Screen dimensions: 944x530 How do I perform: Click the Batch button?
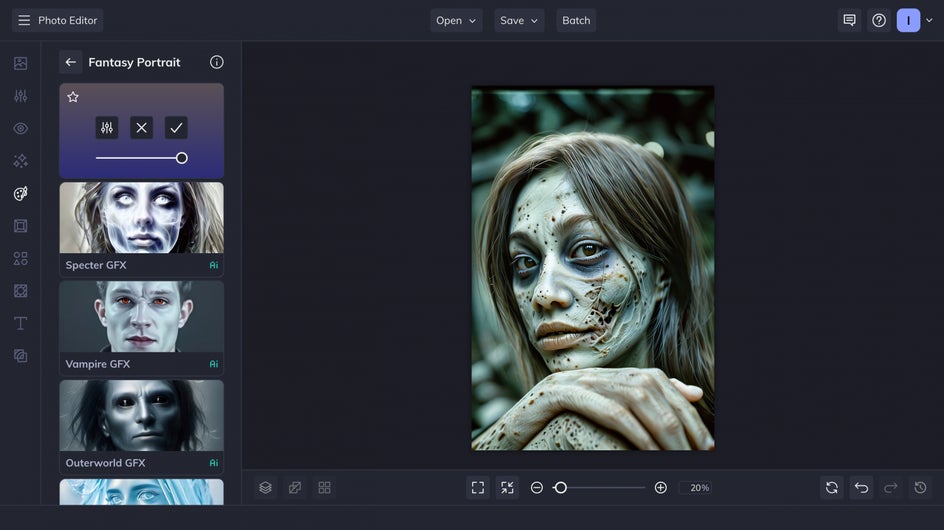click(x=576, y=20)
